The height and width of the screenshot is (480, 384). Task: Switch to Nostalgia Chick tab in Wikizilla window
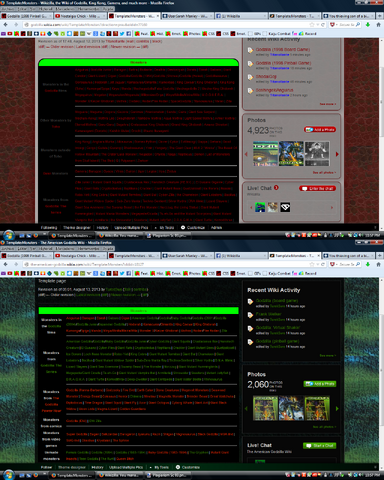coord(80,16)
